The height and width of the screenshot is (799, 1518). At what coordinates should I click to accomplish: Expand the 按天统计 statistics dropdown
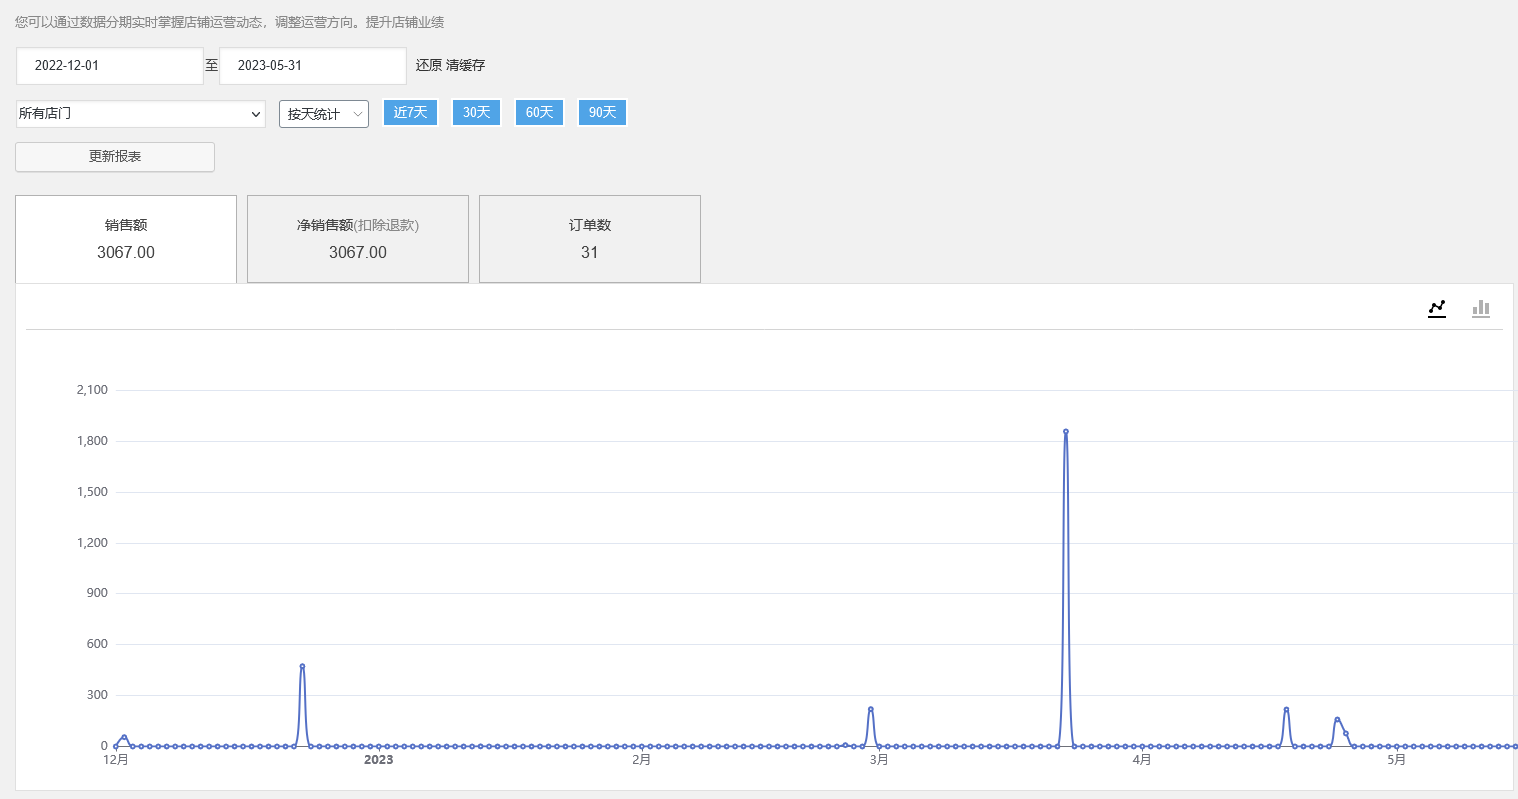(x=324, y=114)
